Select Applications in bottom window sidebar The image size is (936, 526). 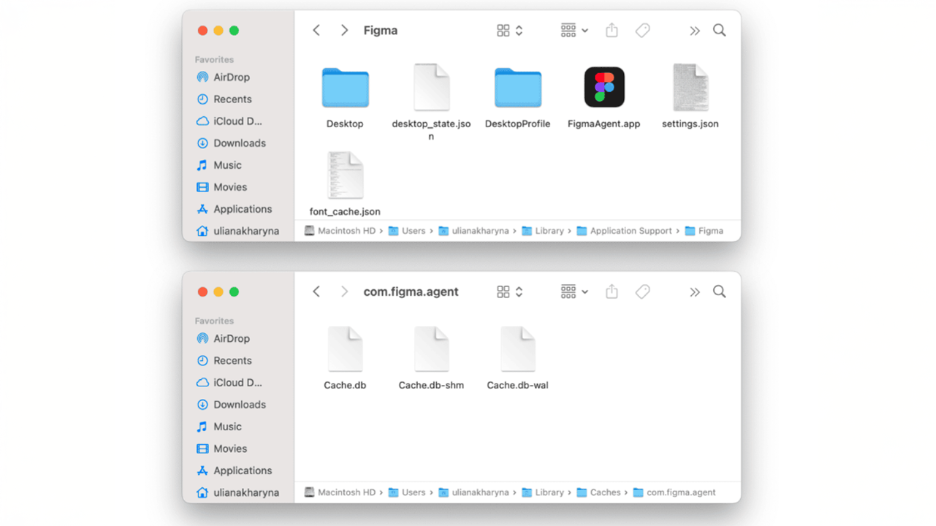(242, 470)
